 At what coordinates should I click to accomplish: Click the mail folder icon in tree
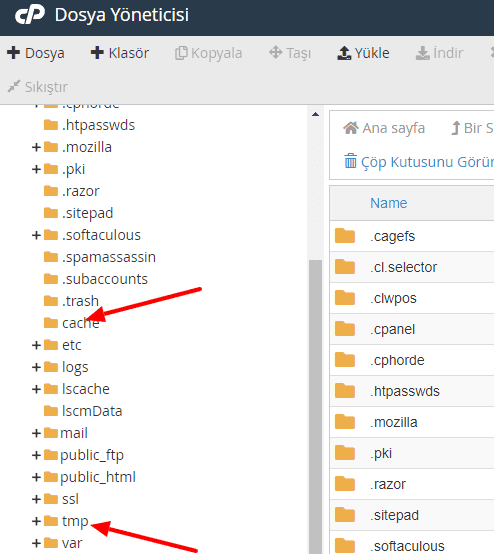(51, 433)
